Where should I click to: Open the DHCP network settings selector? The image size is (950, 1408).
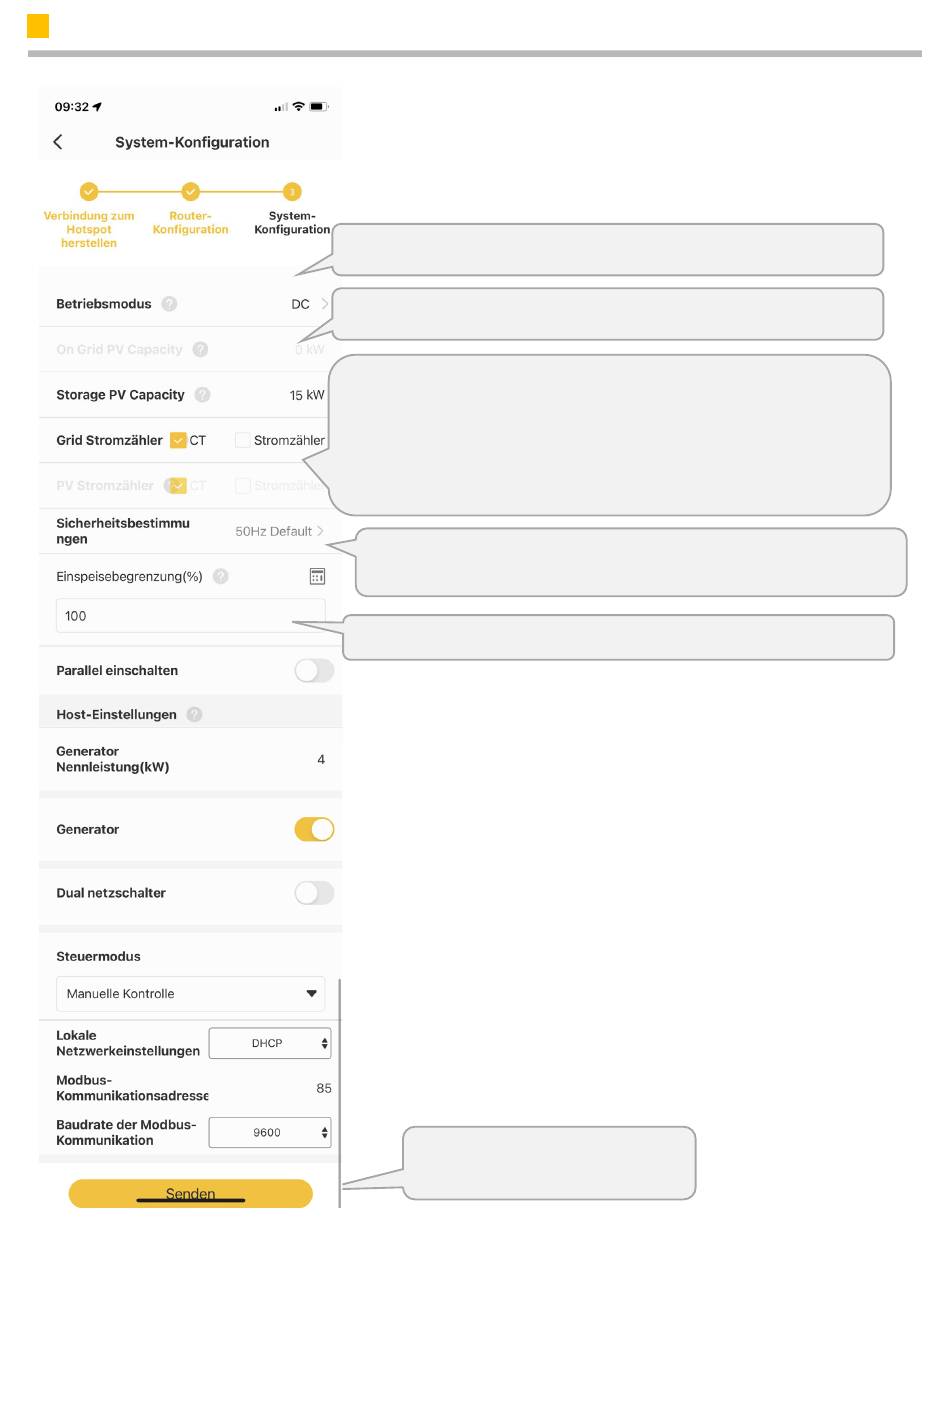click(x=270, y=1043)
